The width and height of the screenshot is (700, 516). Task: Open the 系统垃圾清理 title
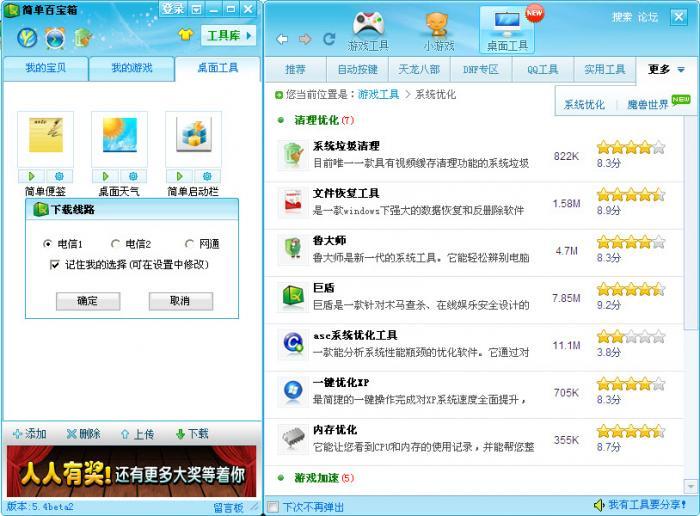(x=346, y=146)
